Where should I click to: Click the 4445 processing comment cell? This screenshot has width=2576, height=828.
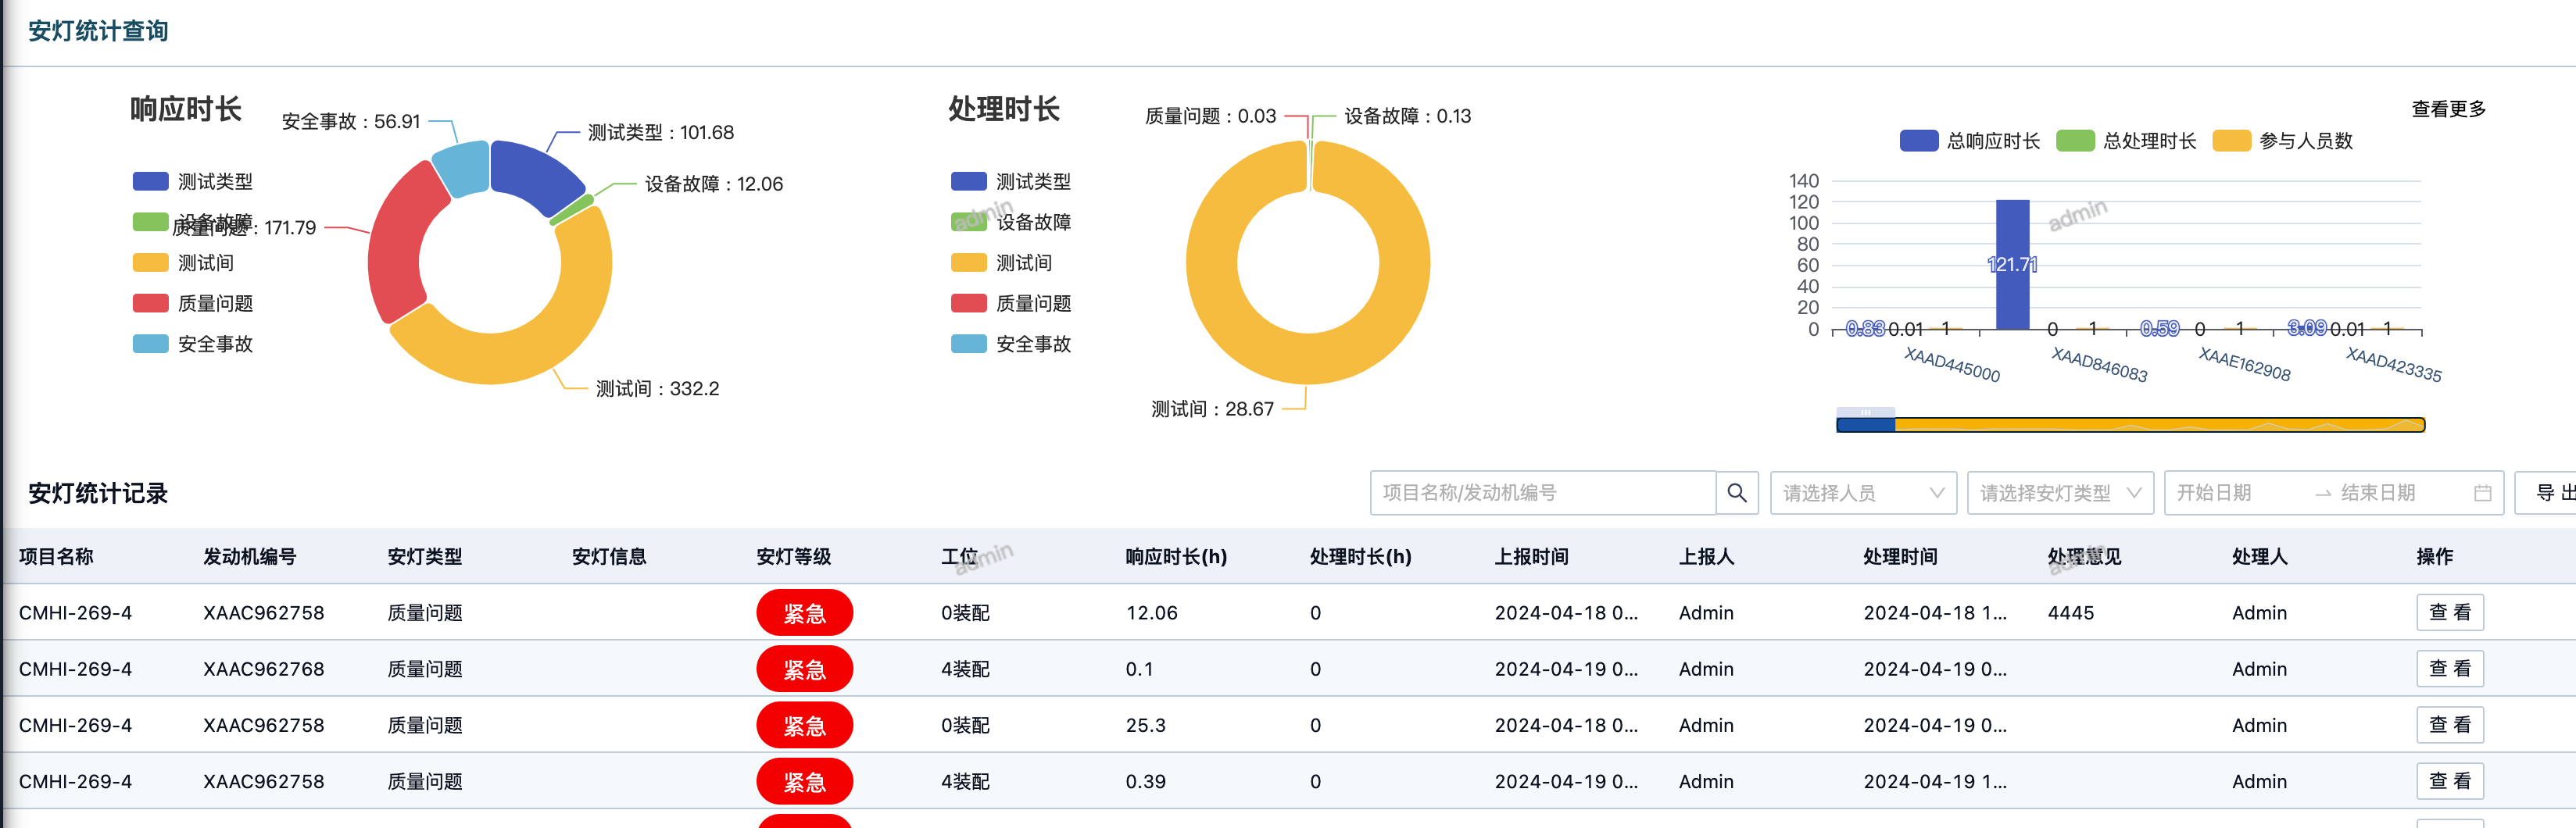tap(2071, 613)
